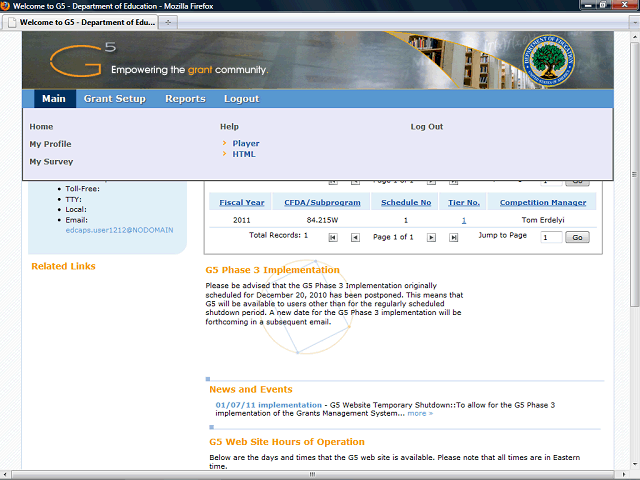Jump to last page of records
Viewport: 640px width, 480px height.
point(453,237)
